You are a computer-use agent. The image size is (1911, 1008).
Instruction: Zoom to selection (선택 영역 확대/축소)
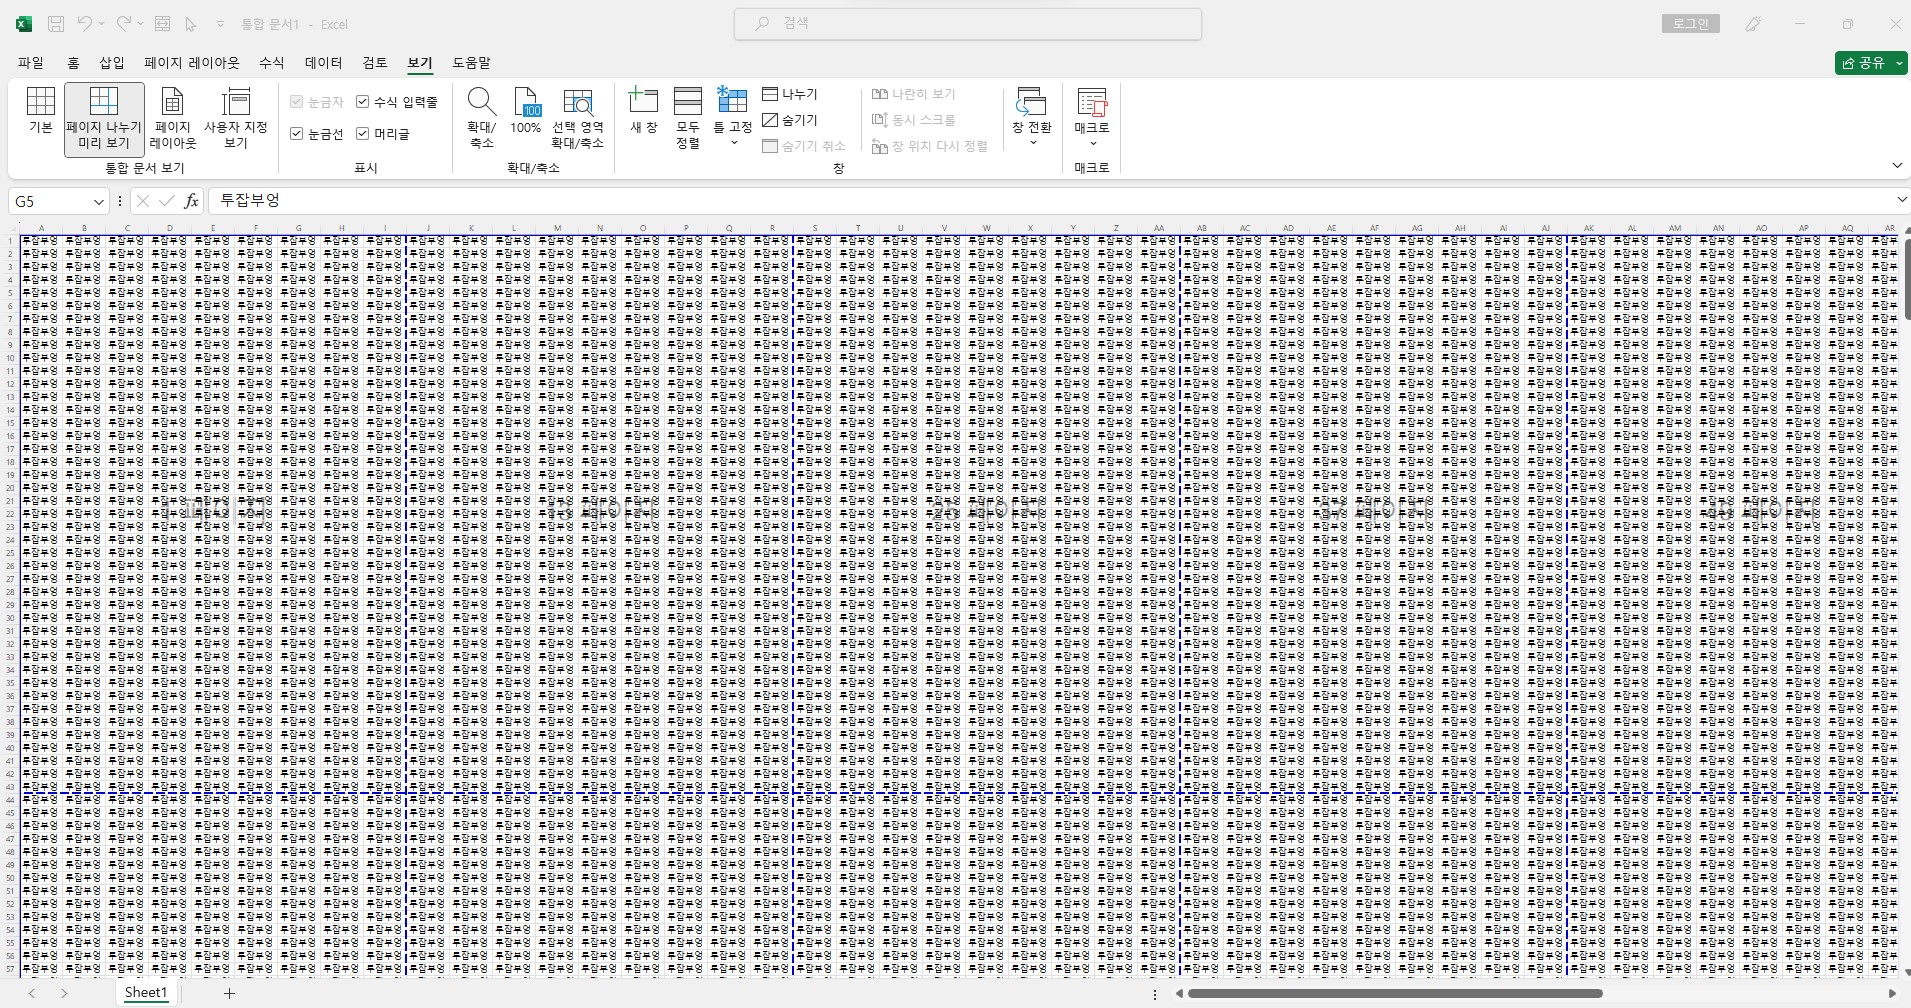click(577, 119)
